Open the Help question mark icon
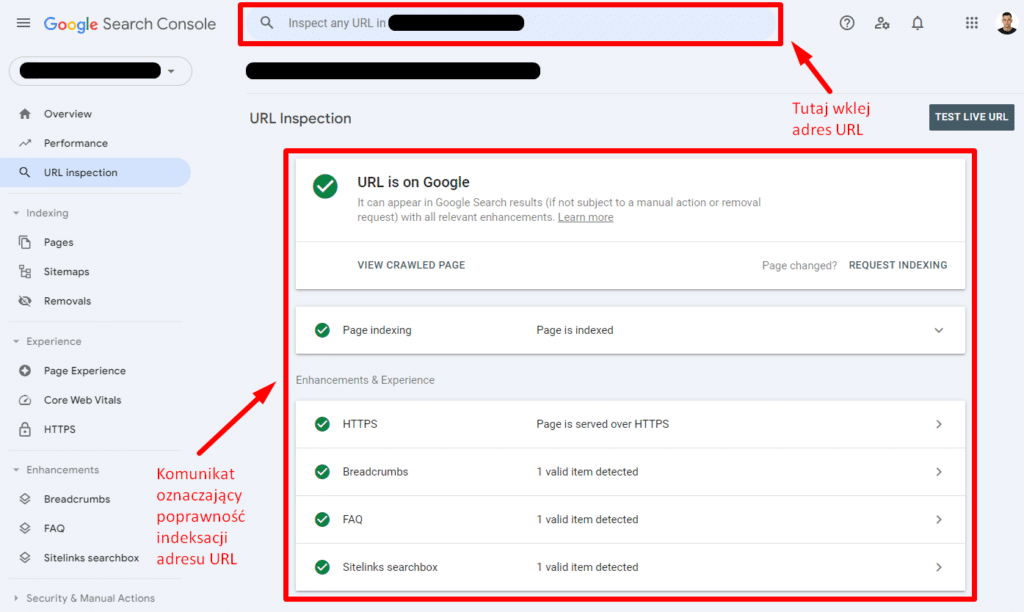 [846, 24]
